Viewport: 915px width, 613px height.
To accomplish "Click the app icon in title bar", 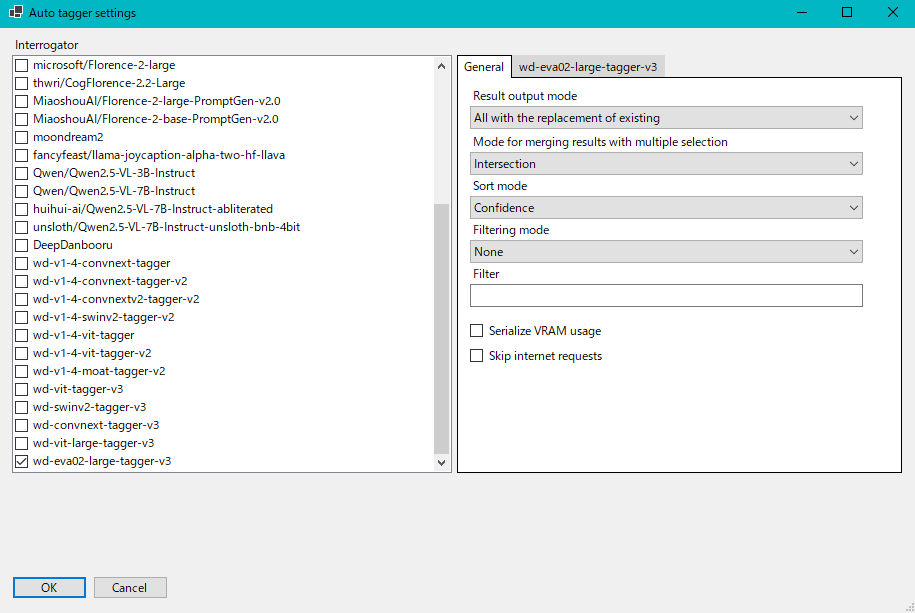I will [x=16, y=13].
